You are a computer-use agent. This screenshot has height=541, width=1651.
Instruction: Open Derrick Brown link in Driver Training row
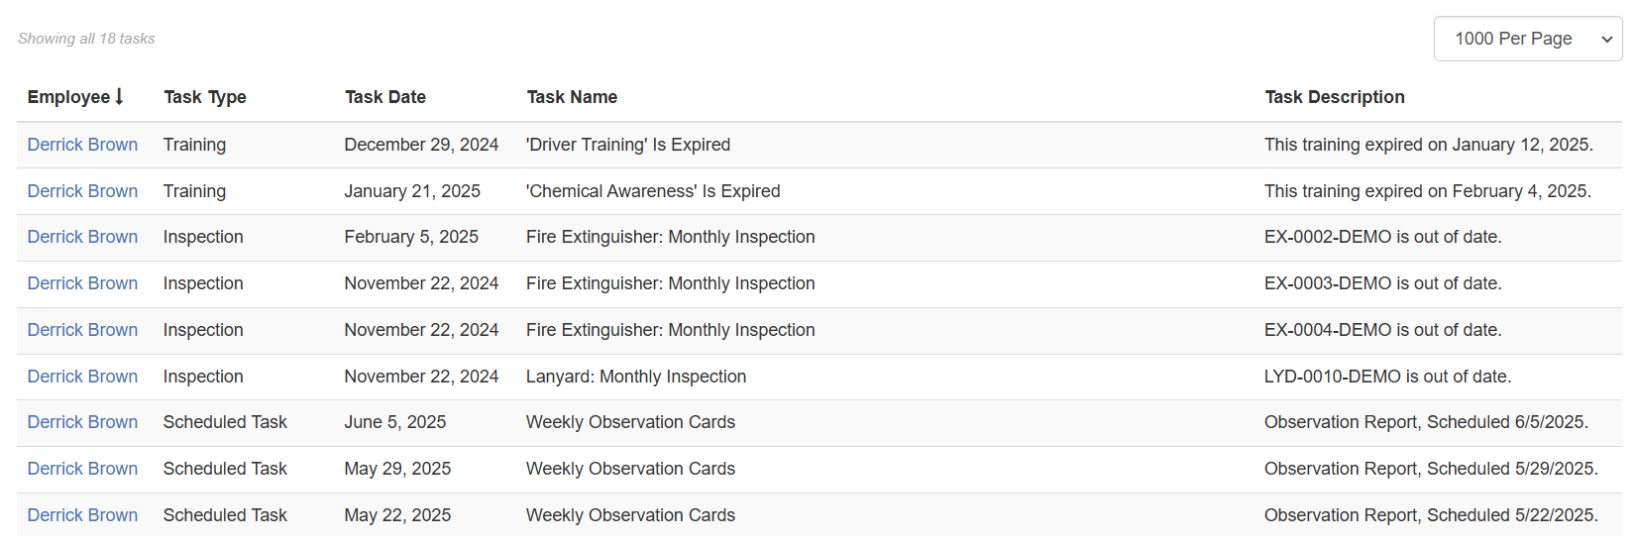coord(82,145)
